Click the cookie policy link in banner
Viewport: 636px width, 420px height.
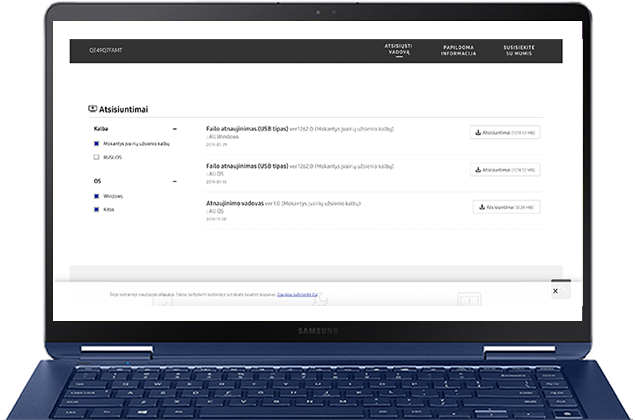(297, 295)
